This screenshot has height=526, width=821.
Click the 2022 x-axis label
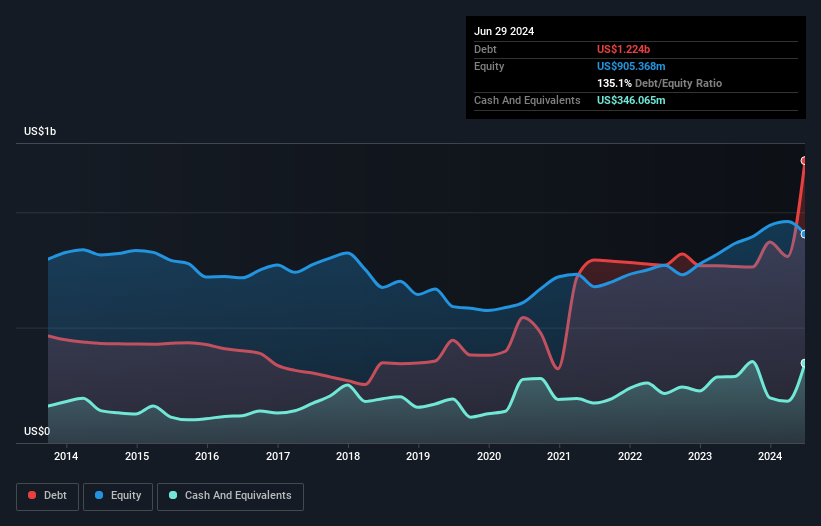(x=629, y=456)
